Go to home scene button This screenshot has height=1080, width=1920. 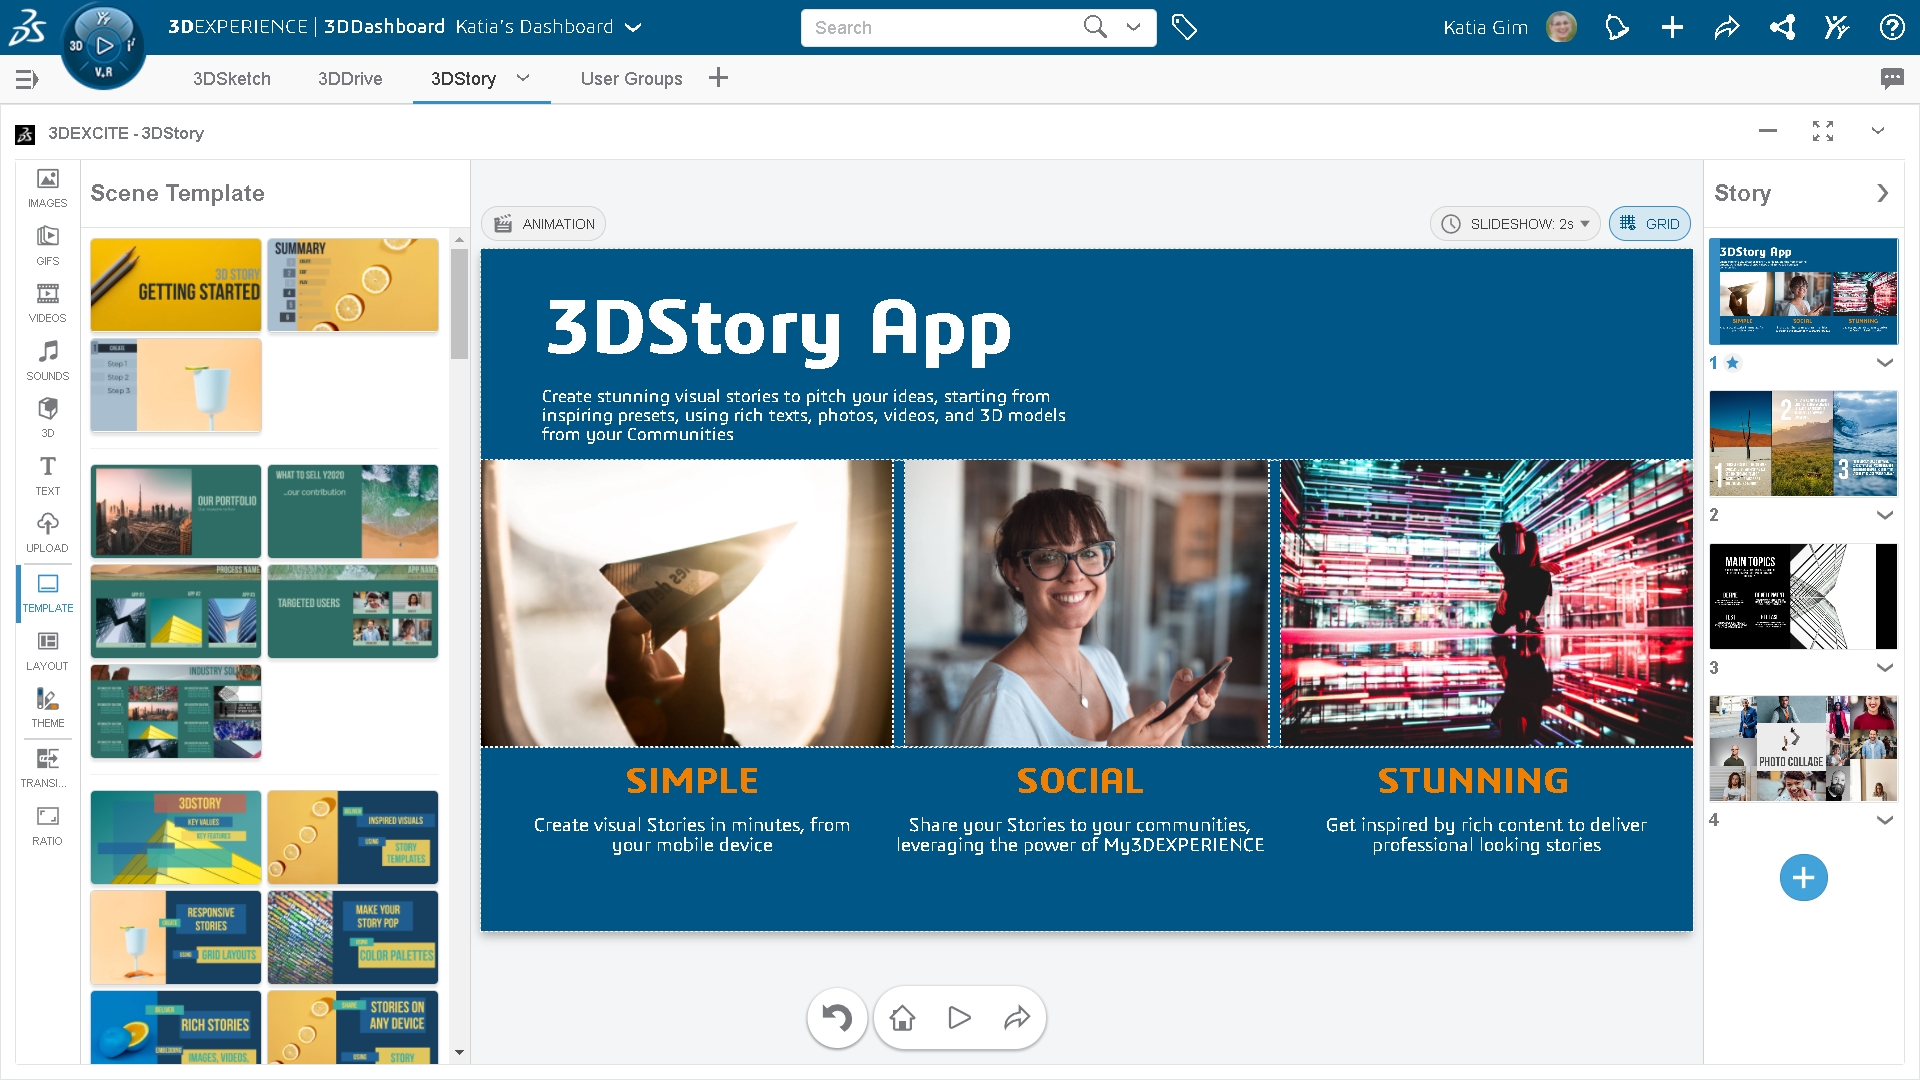[x=902, y=1018]
